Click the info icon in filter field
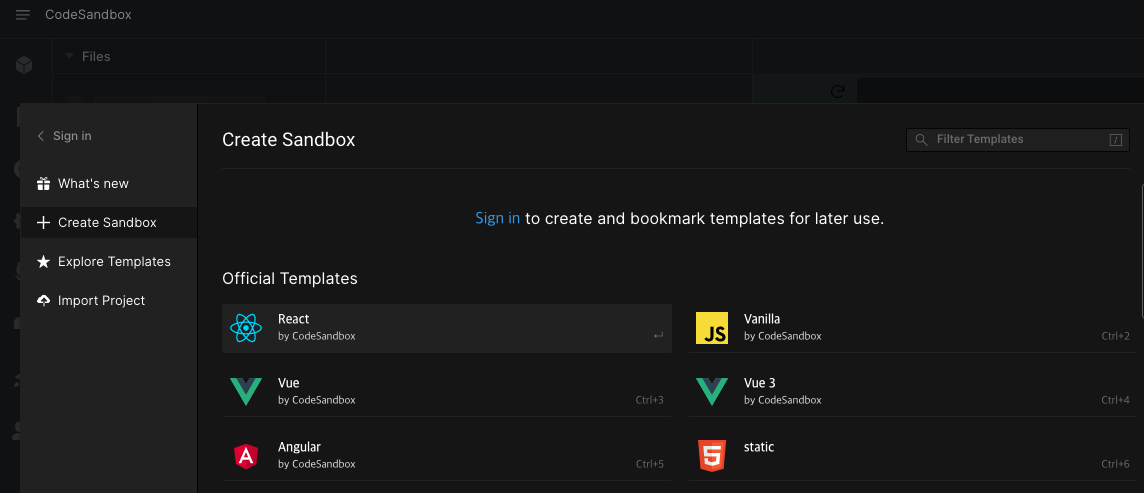This screenshot has height=493, width=1144. pos(1116,140)
